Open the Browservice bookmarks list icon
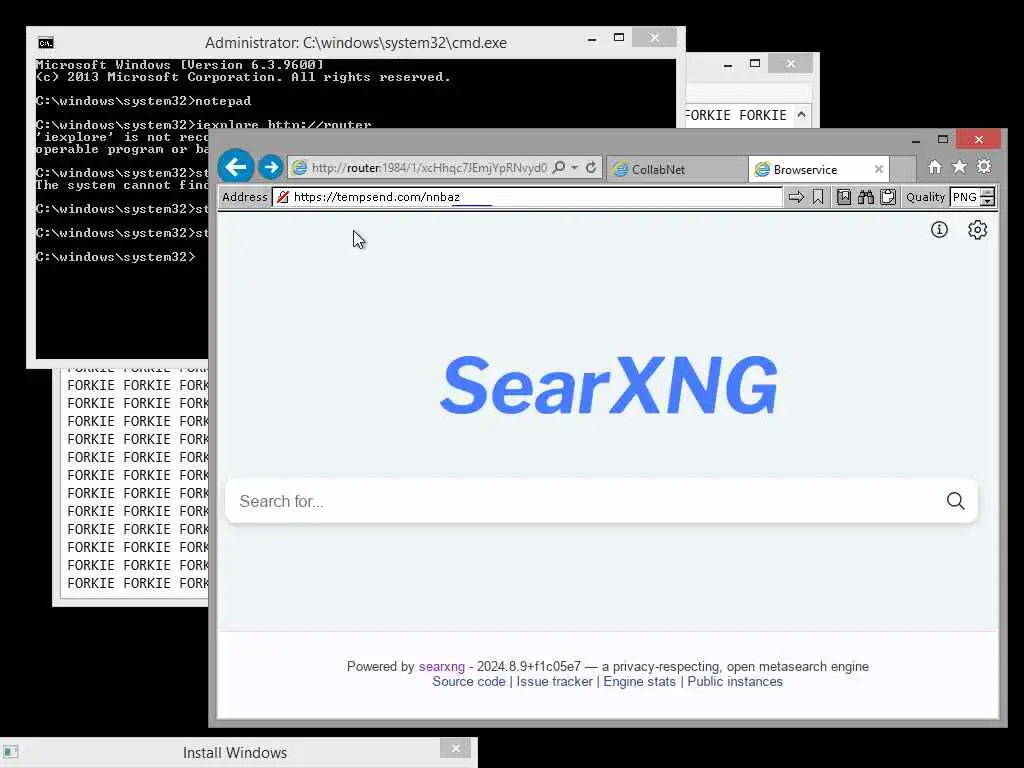This screenshot has height=768, width=1024. 844,197
